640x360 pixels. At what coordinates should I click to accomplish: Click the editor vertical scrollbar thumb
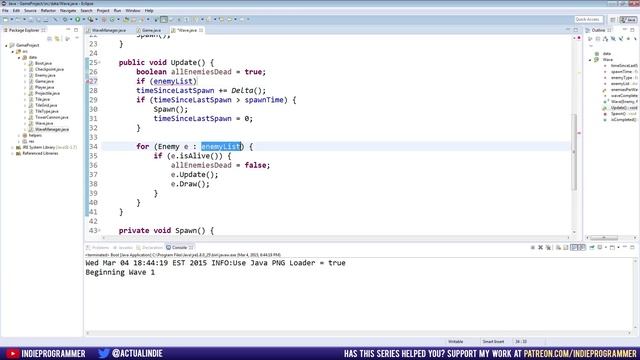point(574,152)
